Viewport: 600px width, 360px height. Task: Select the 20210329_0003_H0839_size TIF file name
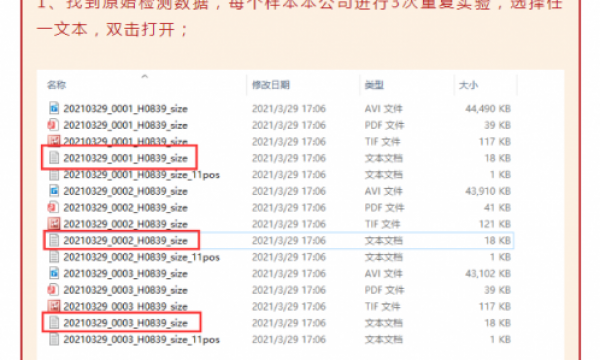pos(126,306)
